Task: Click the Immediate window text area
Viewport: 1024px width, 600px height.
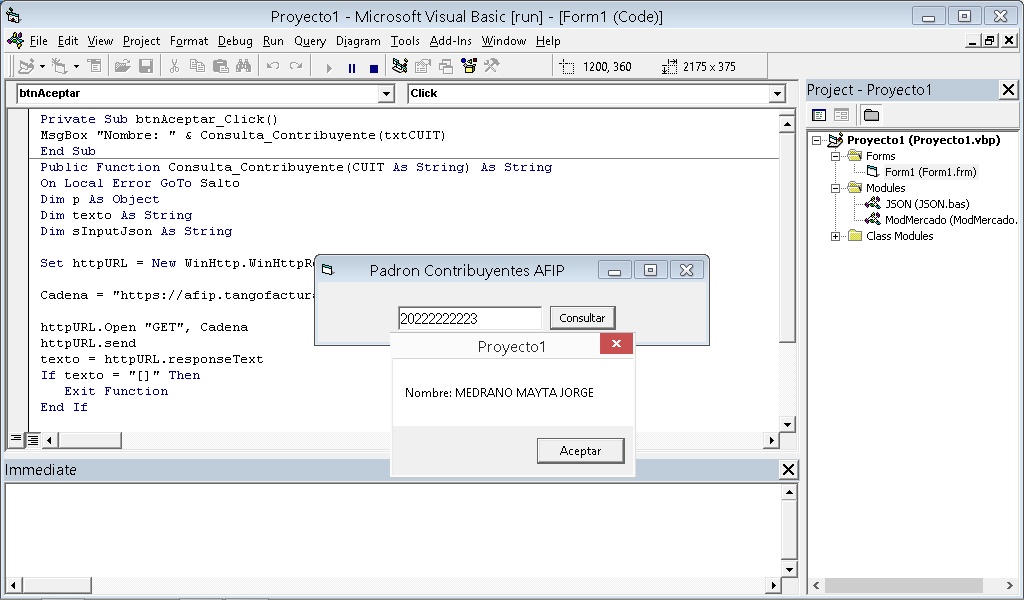Action: pos(393,530)
